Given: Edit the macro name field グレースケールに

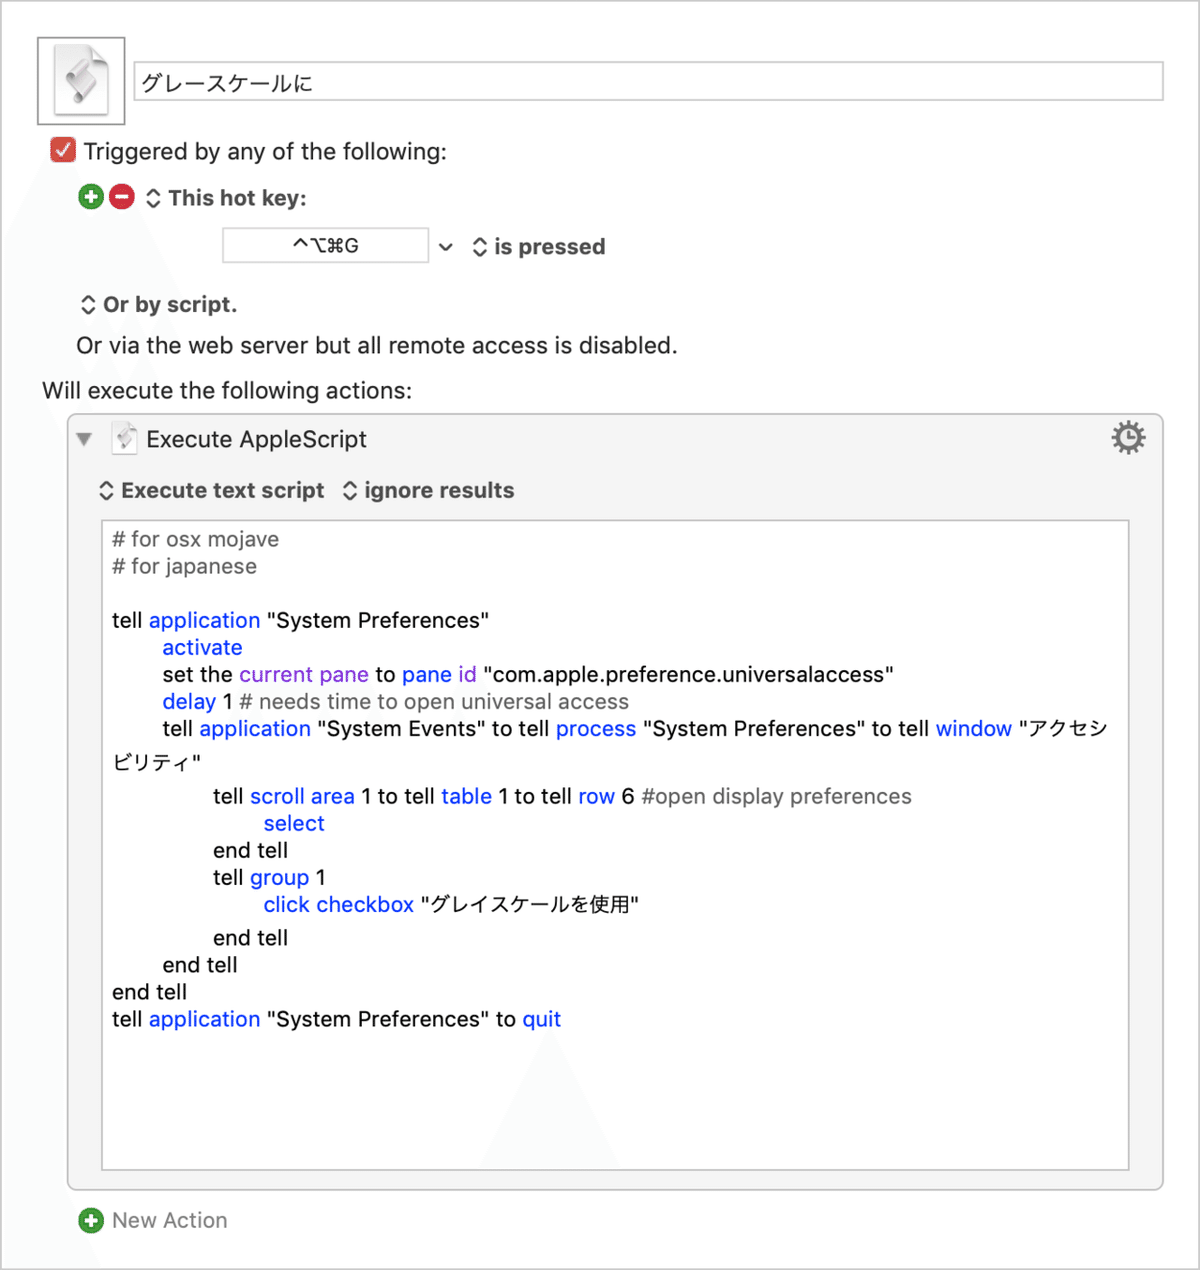Looking at the screenshot, I should click(x=648, y=81).
